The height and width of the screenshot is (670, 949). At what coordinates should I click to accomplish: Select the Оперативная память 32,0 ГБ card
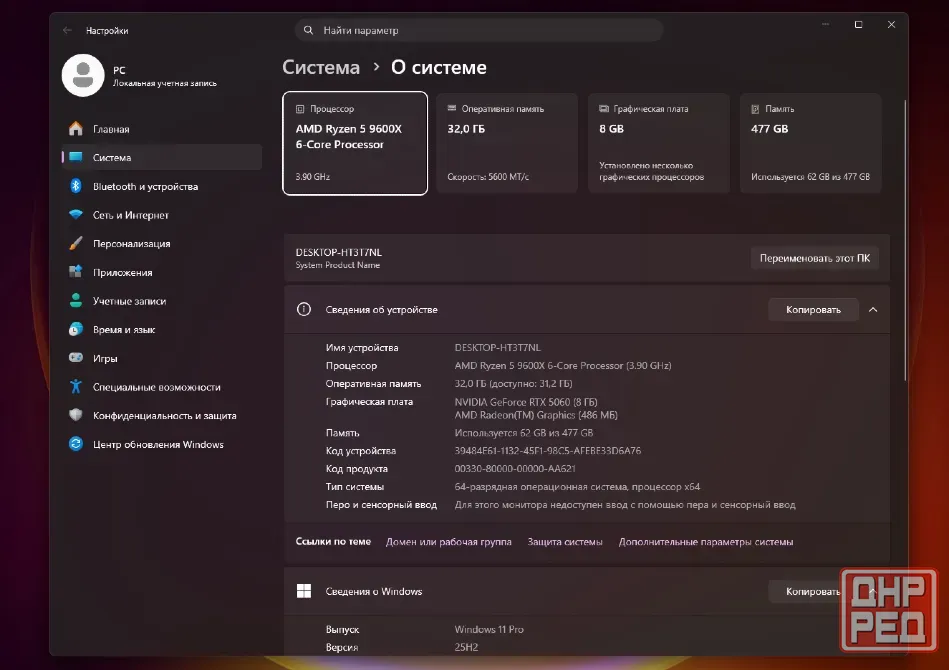(x=507, y=143)
